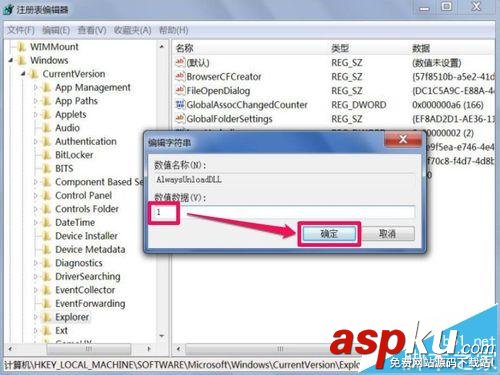Click the BITS folder icon
This screenshot has height=375, width=500.
(x=47, y=169)
